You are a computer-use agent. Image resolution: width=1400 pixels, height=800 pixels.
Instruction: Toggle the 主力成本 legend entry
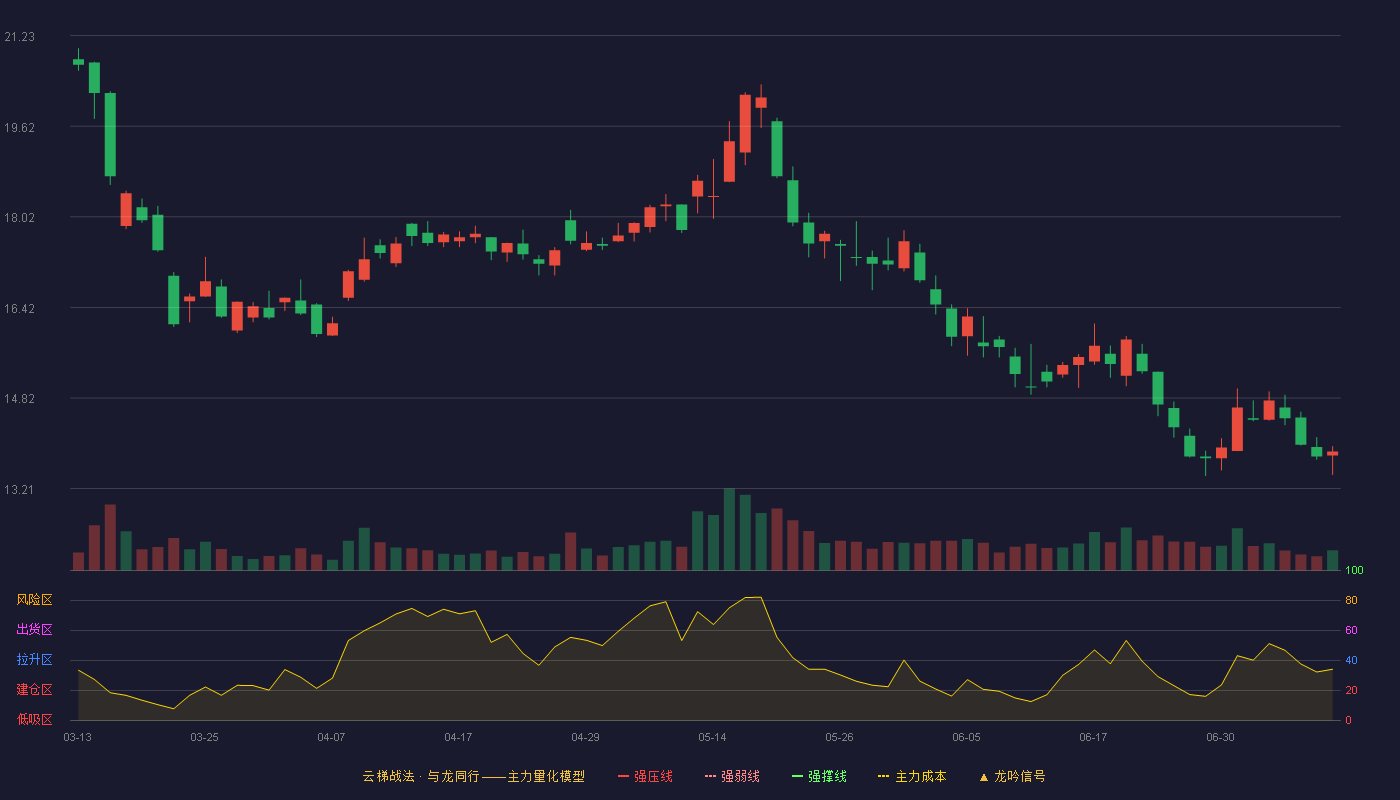[912, 776]
